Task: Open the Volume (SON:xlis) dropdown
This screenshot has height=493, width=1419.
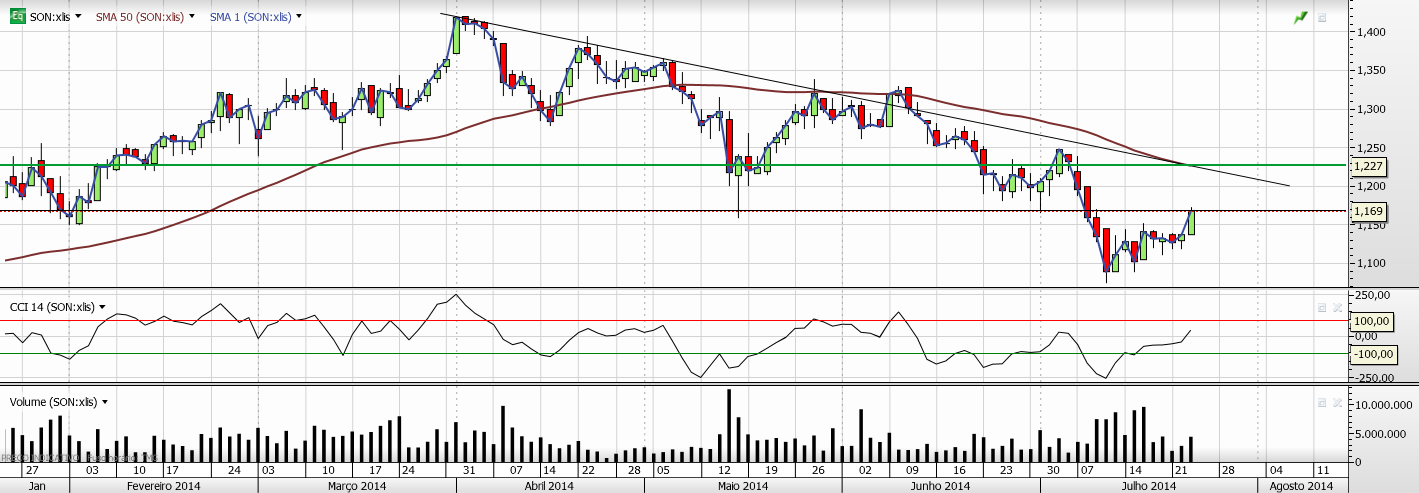Action: click(104, 402)
